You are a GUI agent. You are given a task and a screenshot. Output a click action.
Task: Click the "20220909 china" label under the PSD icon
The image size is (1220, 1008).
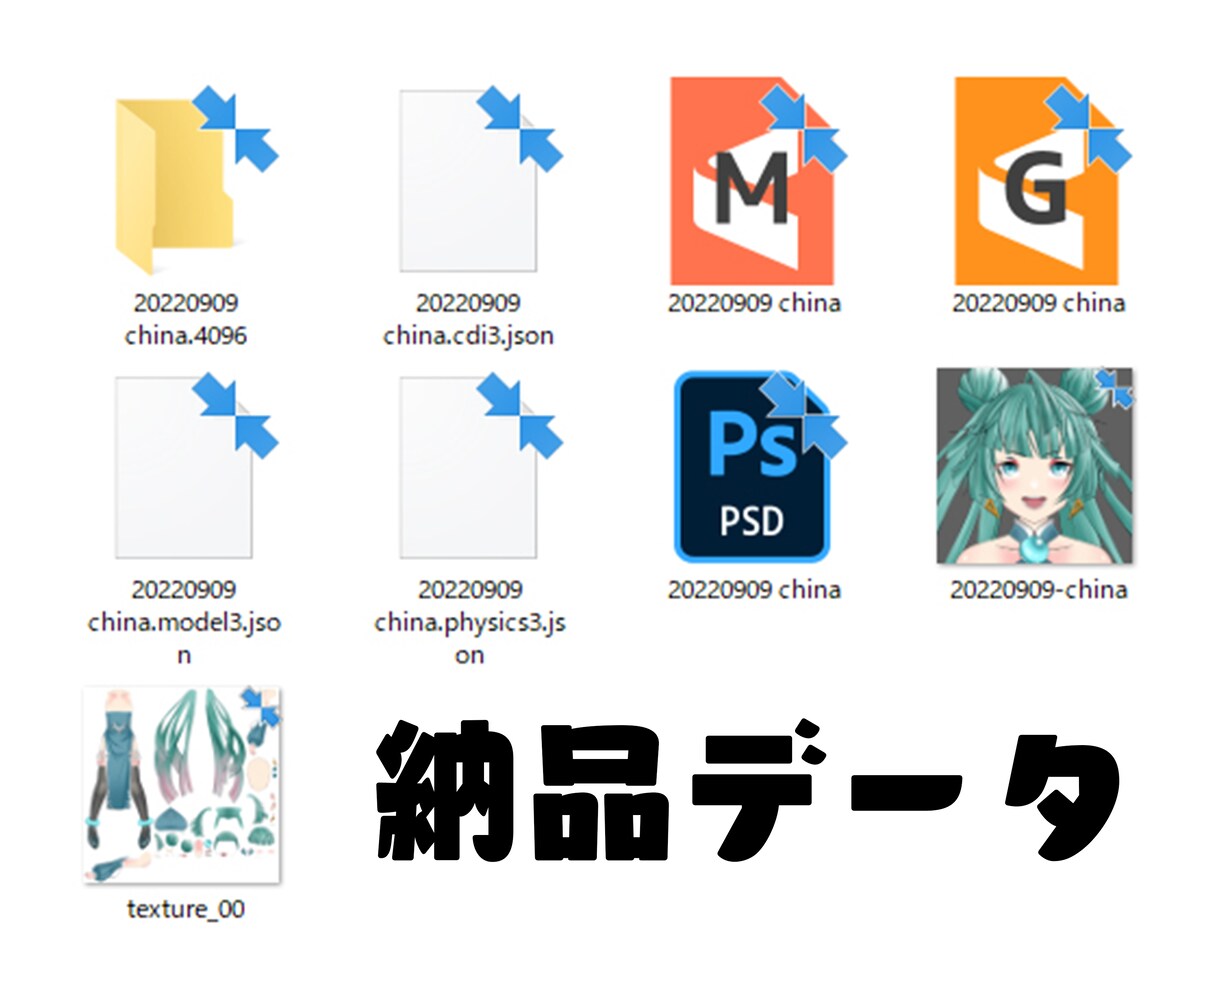tap(754, 590)
